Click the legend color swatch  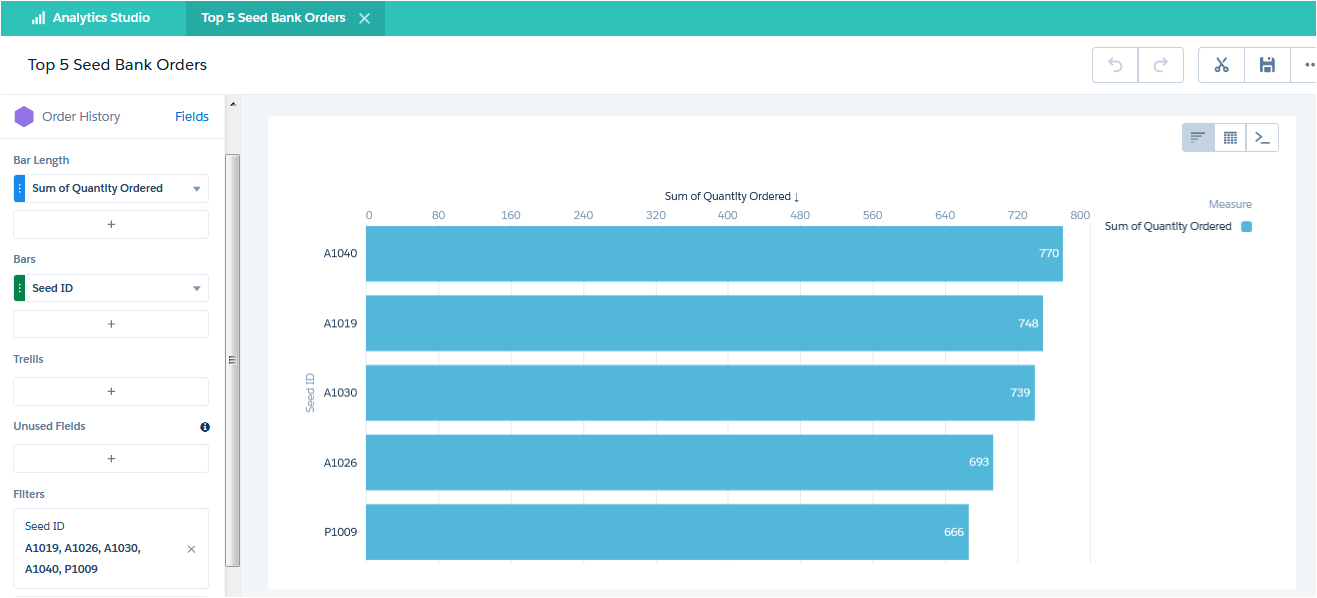point(1246,227)
